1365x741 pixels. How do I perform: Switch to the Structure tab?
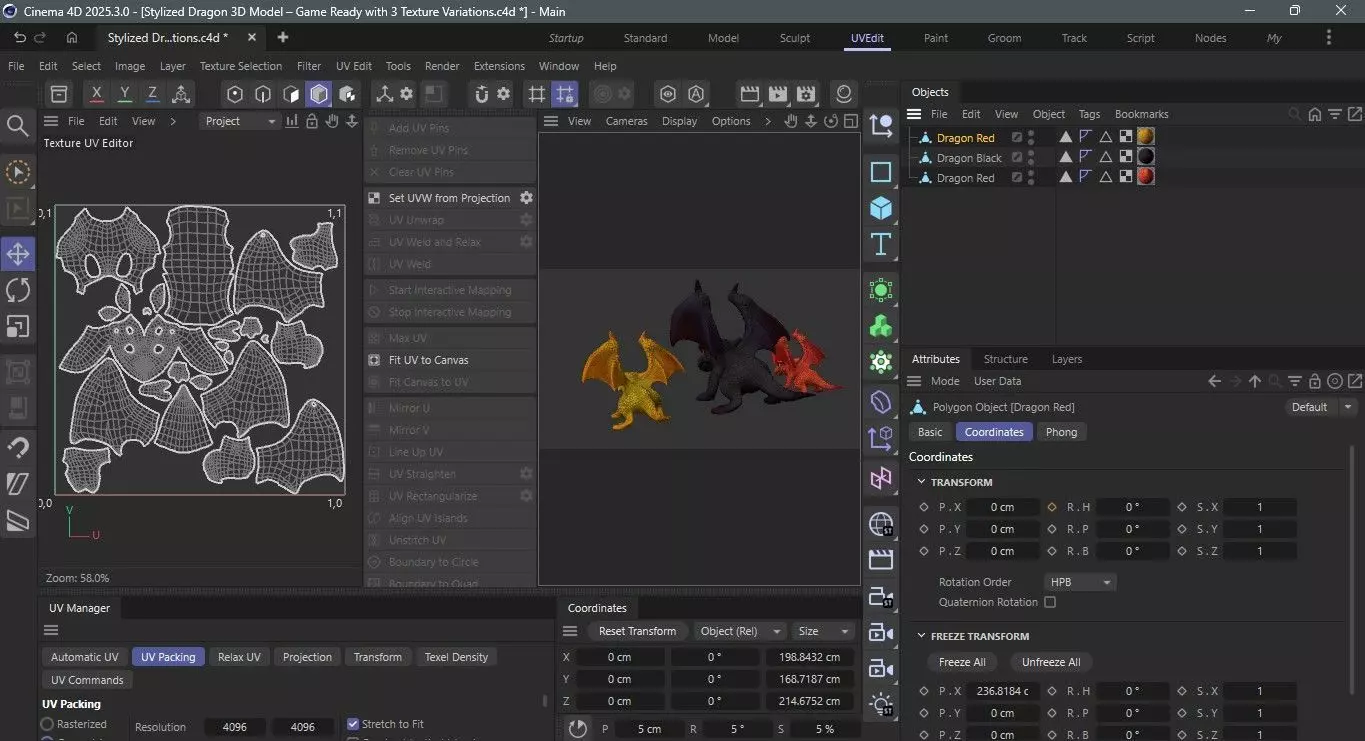(x=1005, y=359)
